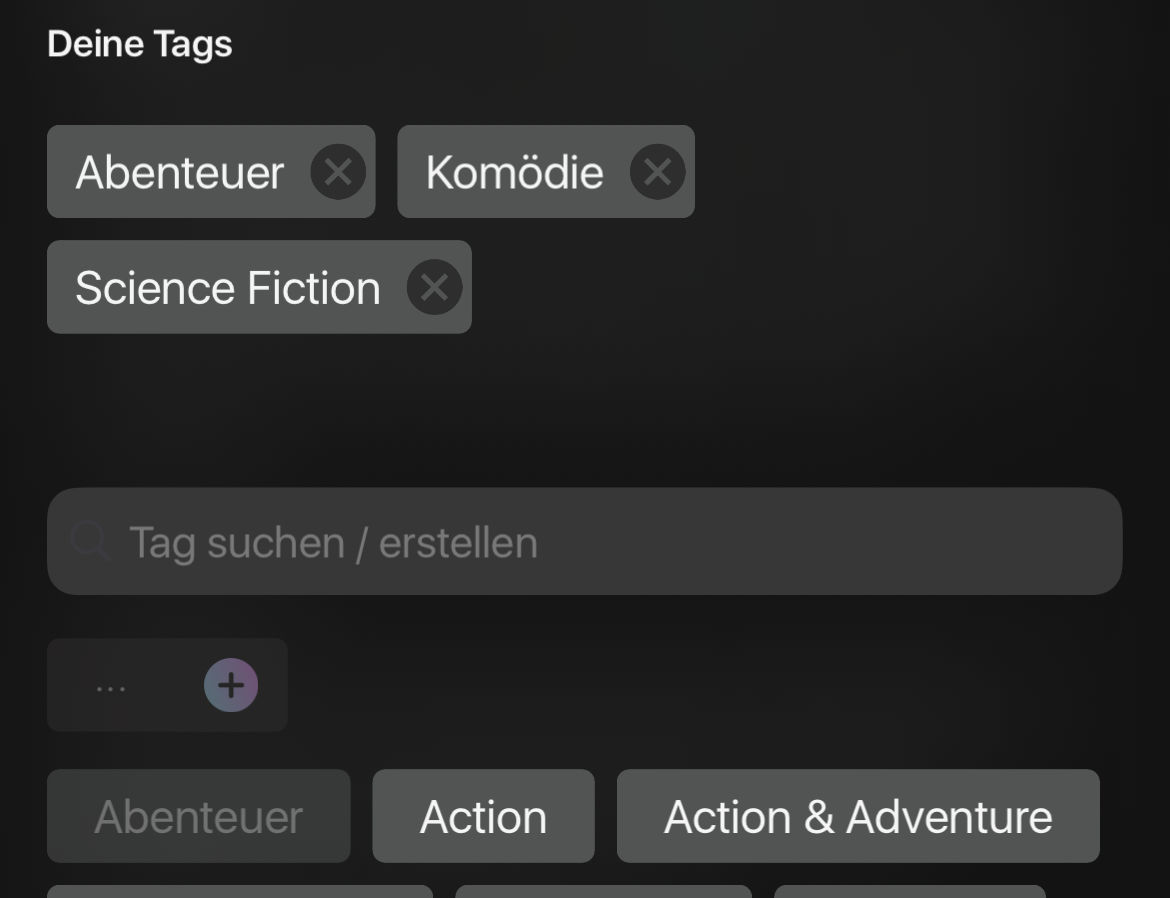Remove the Abenteuer tag via its X icon
This screenshot has height=898, width=1170.
coord(338,172)
